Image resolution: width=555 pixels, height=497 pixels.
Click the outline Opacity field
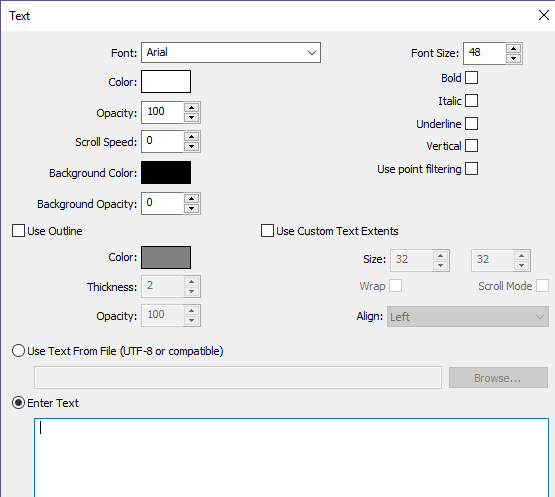click(162, 315)
